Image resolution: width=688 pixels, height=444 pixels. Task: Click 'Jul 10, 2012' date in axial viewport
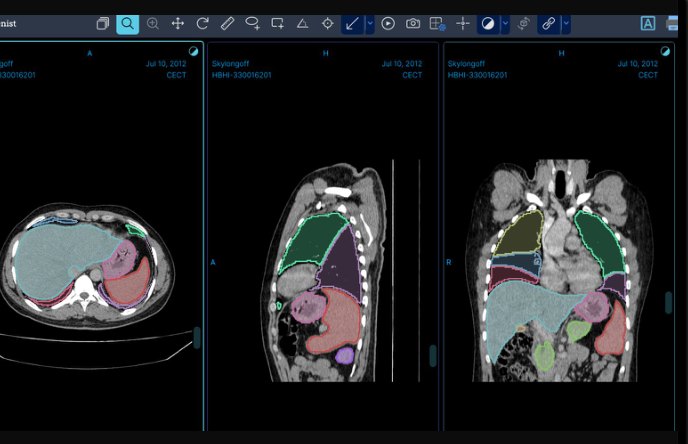(x=166, y=64)
